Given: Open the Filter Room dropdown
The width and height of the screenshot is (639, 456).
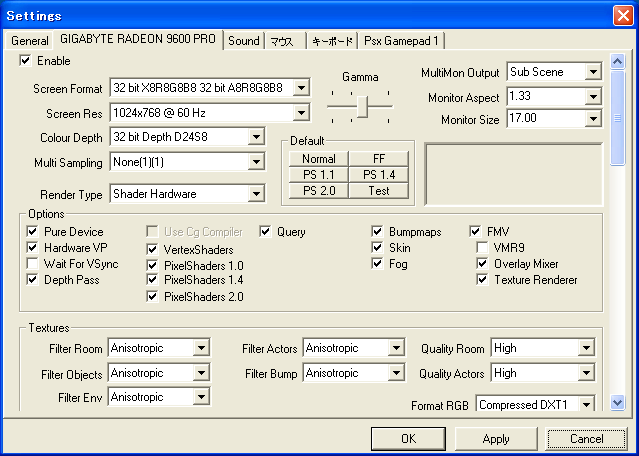Looking at the screenshot, I should coord(201,349).
